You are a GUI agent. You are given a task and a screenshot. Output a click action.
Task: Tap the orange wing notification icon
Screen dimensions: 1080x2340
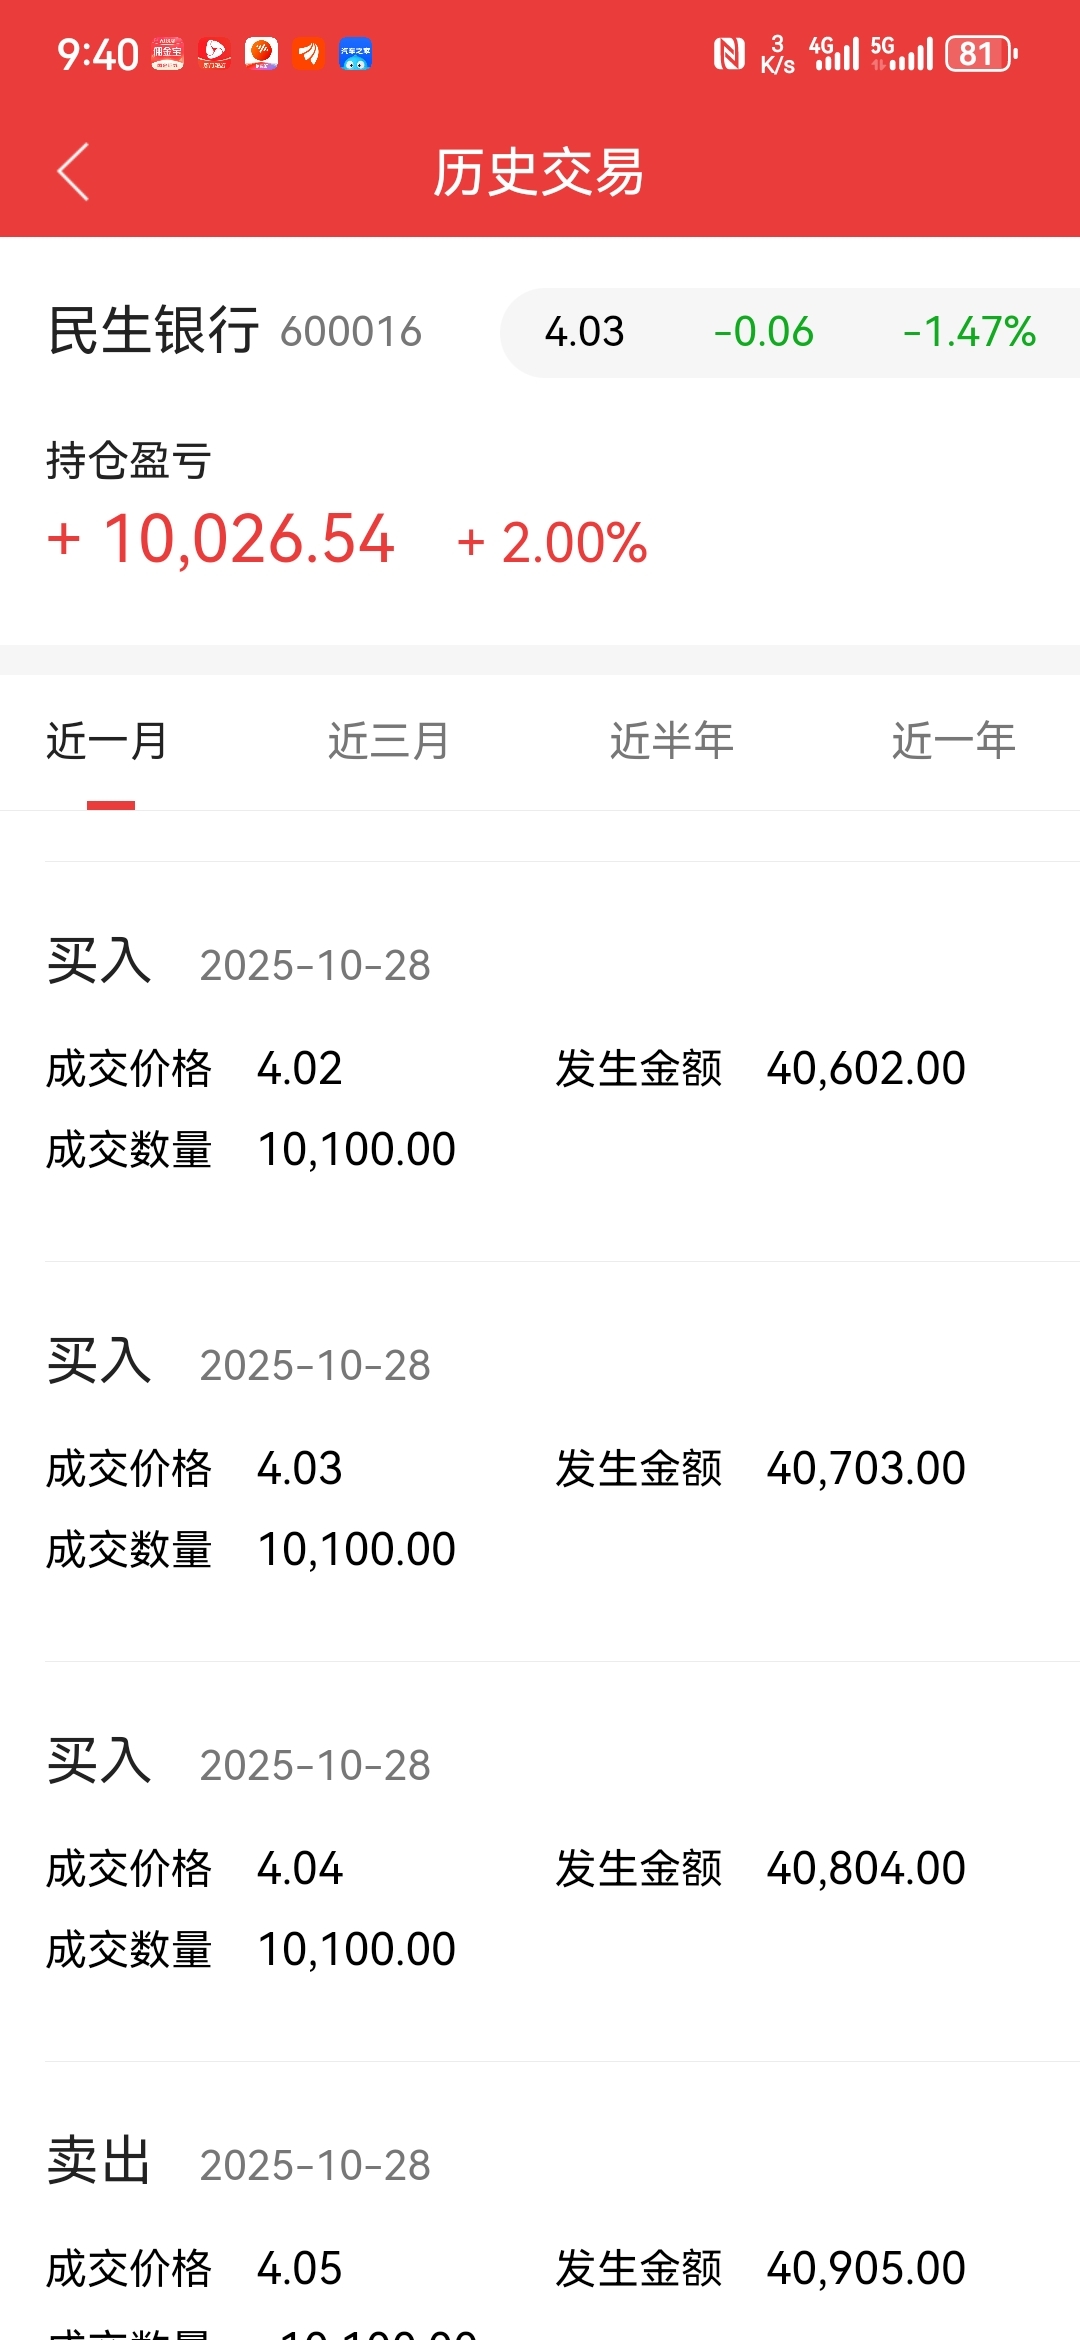click(x=308, y=54)
